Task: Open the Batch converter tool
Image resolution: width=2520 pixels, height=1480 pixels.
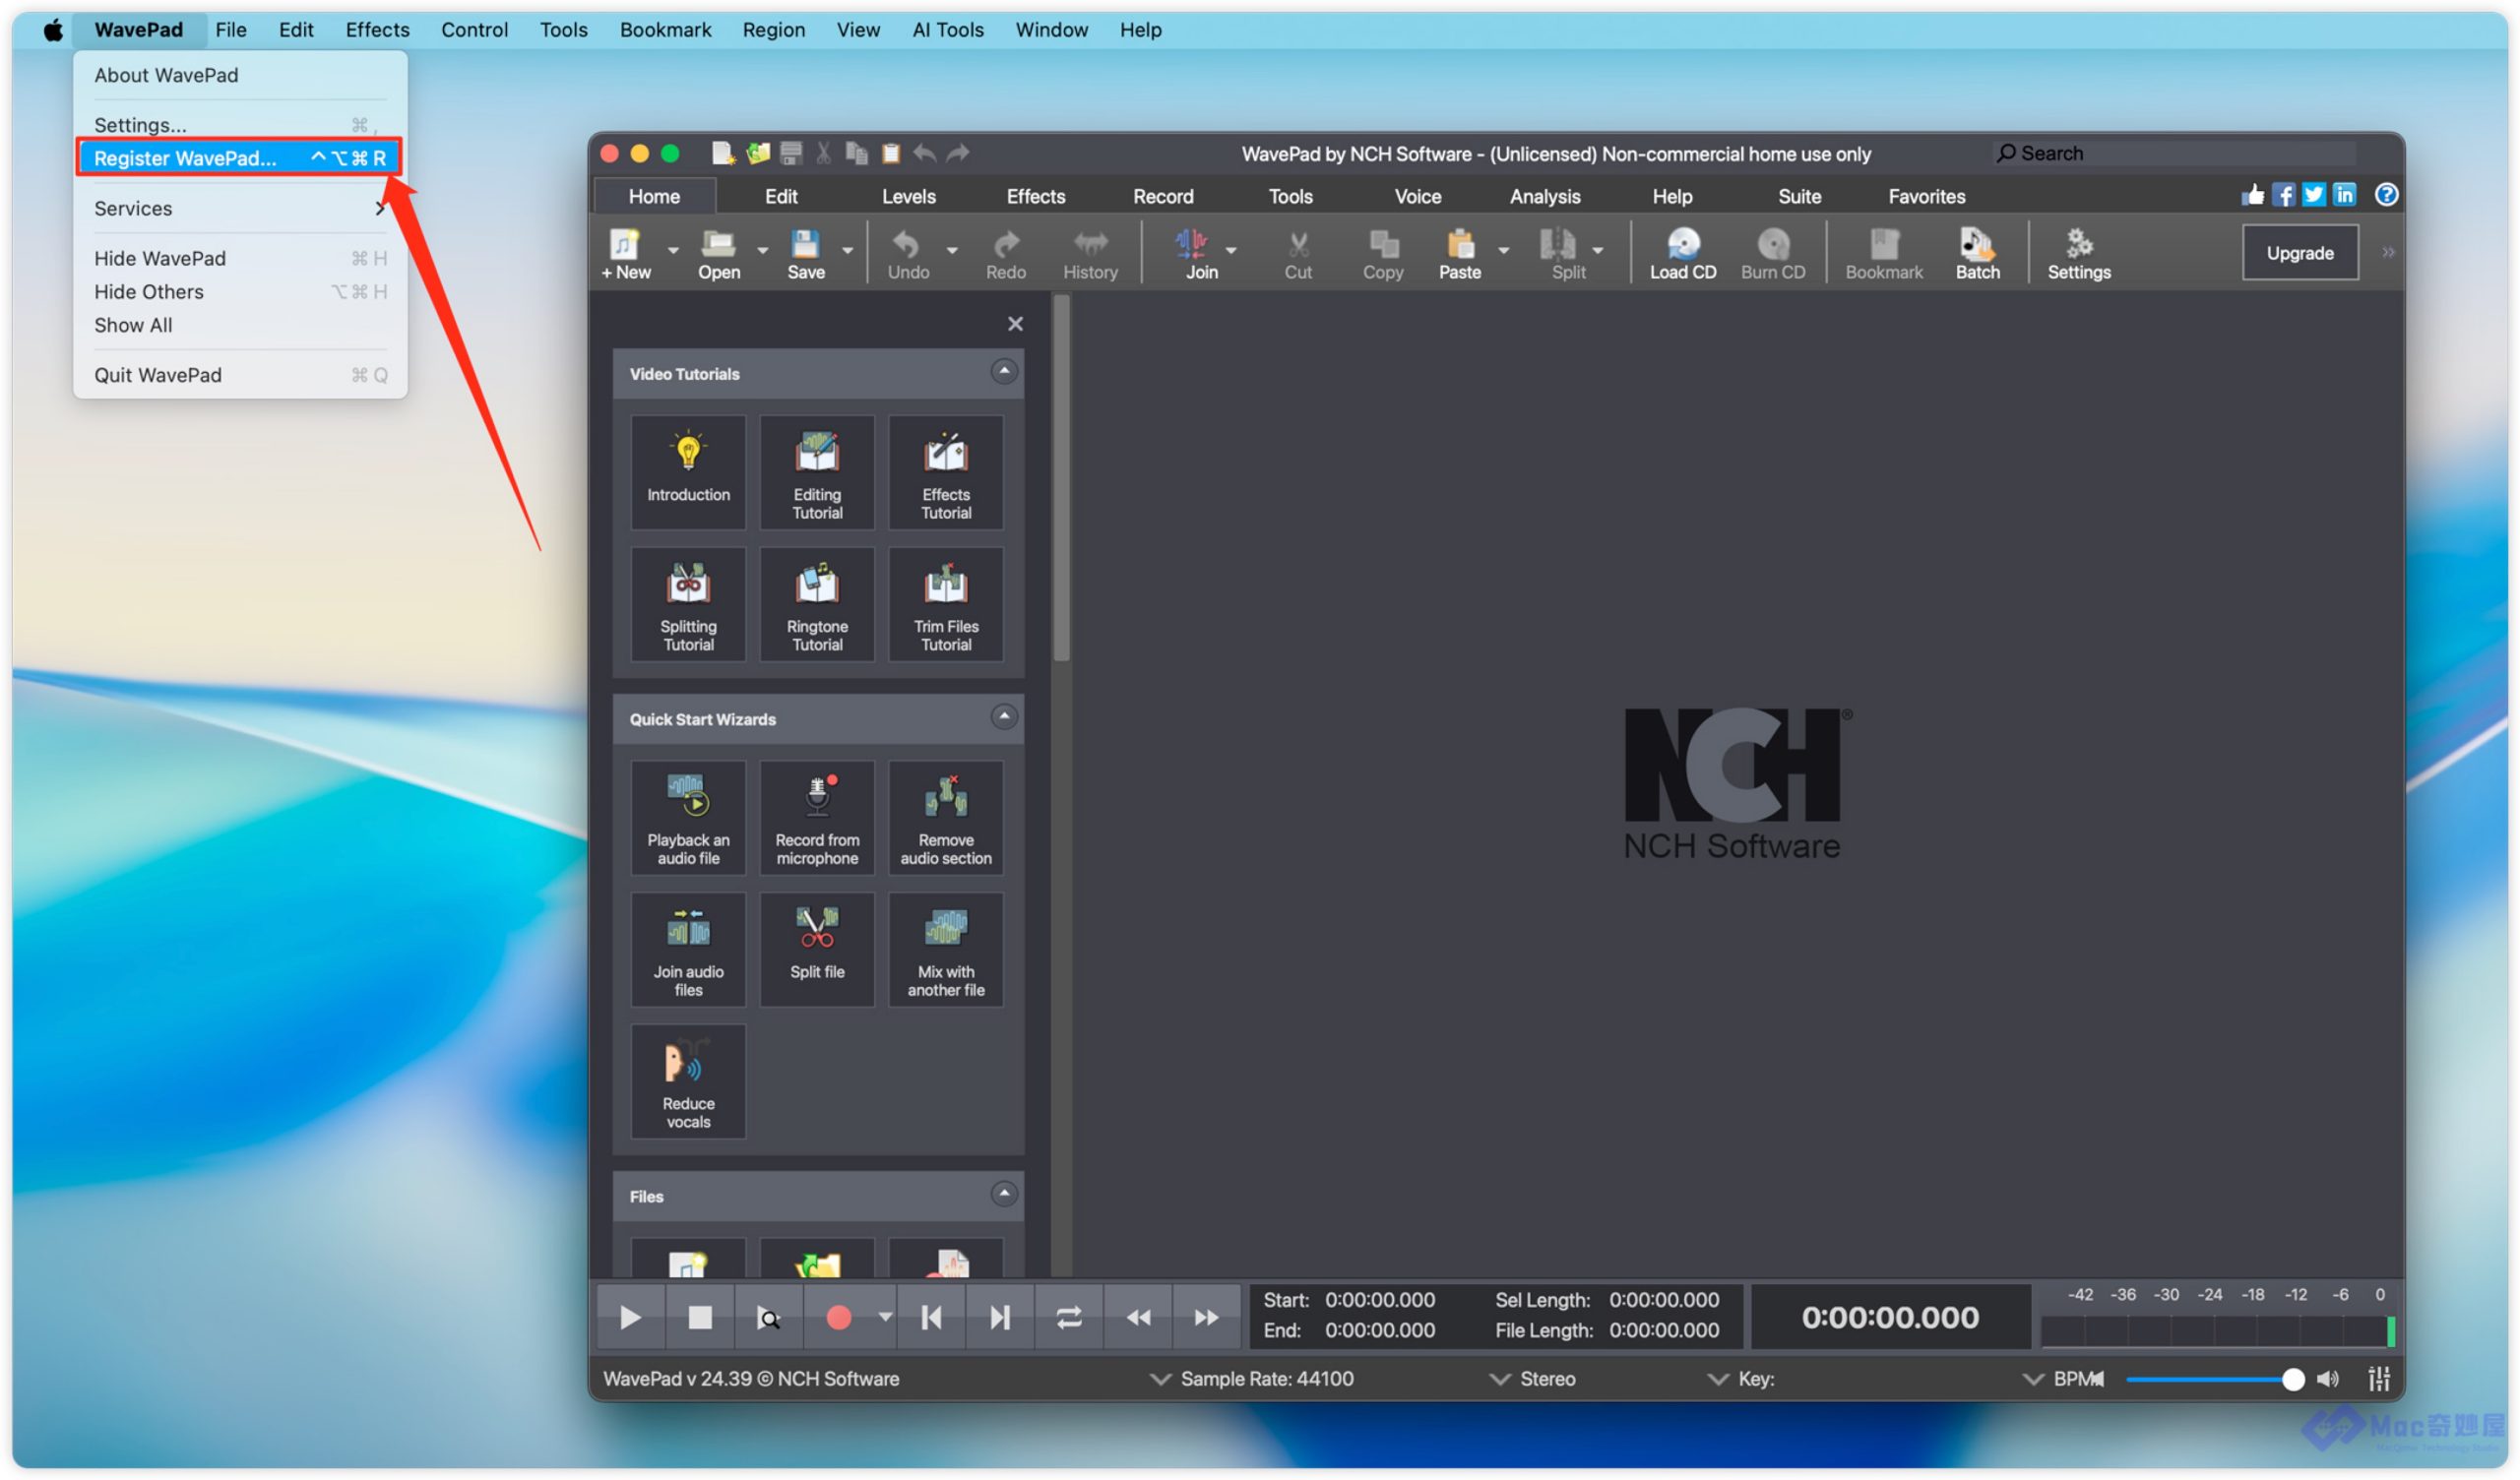Action: coord(1977,253)
